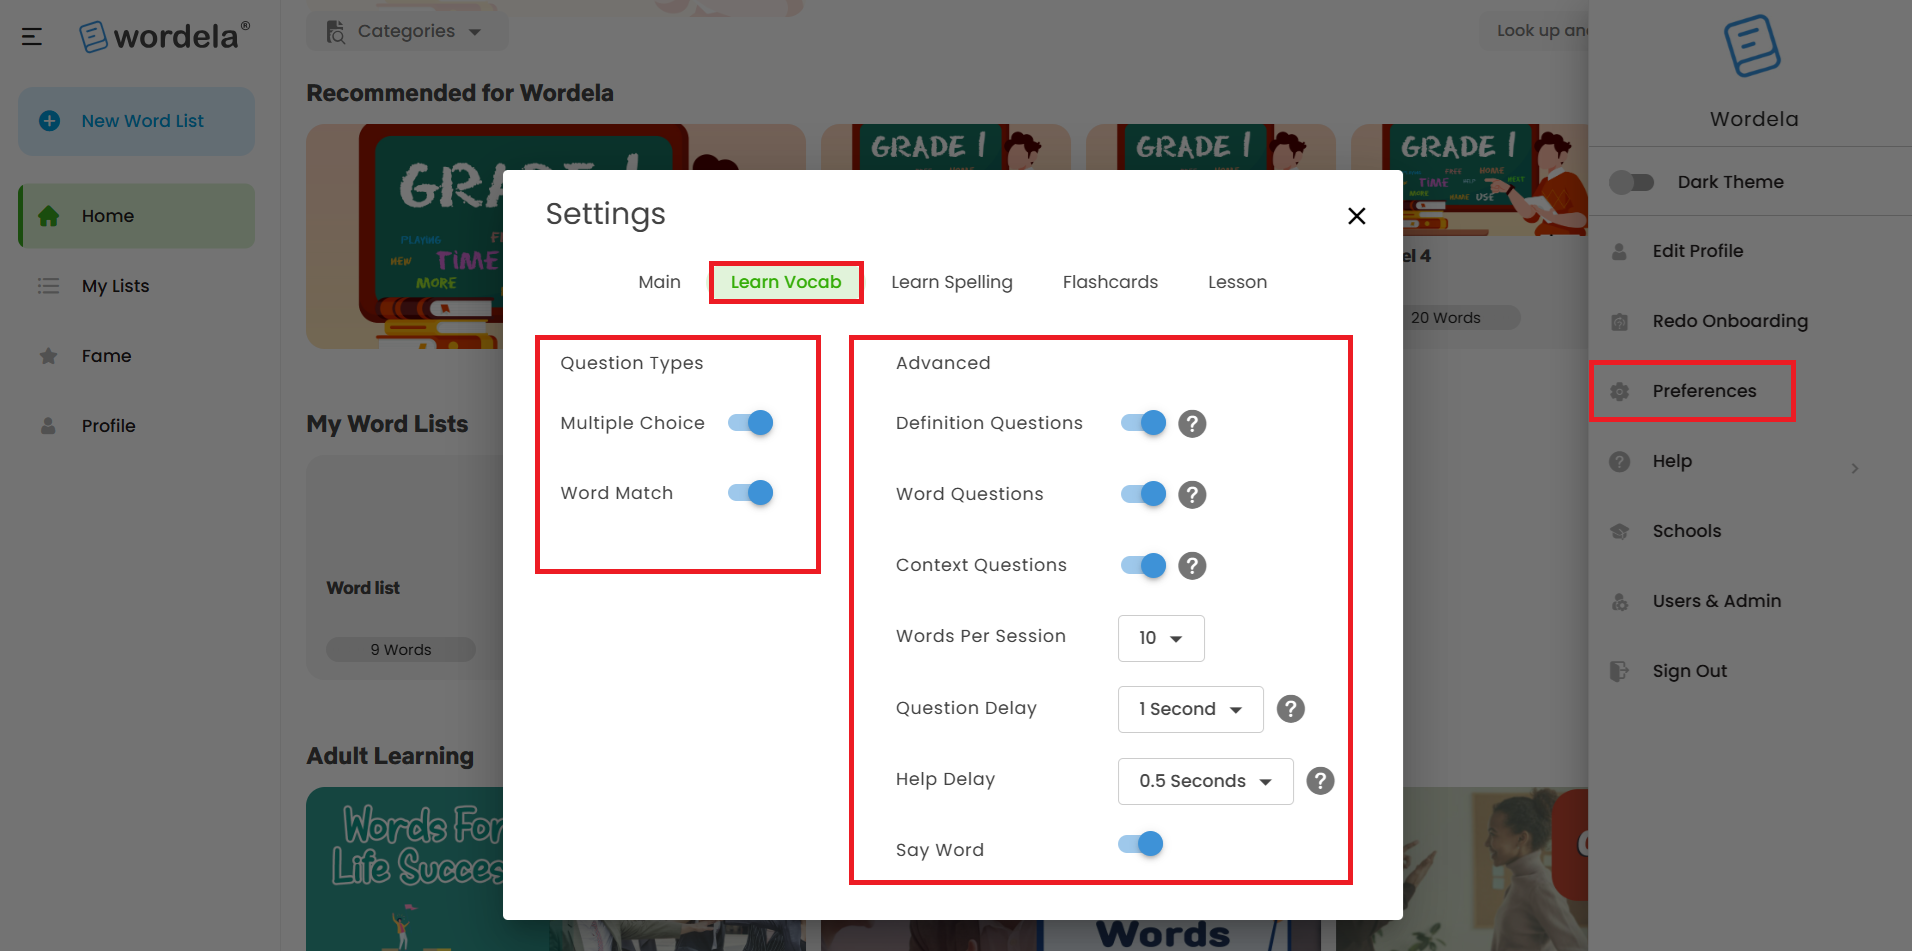This screenshot has height=951, width=1912.
Task: Select the Learn Vocab tab
Action: click(786, 282)
